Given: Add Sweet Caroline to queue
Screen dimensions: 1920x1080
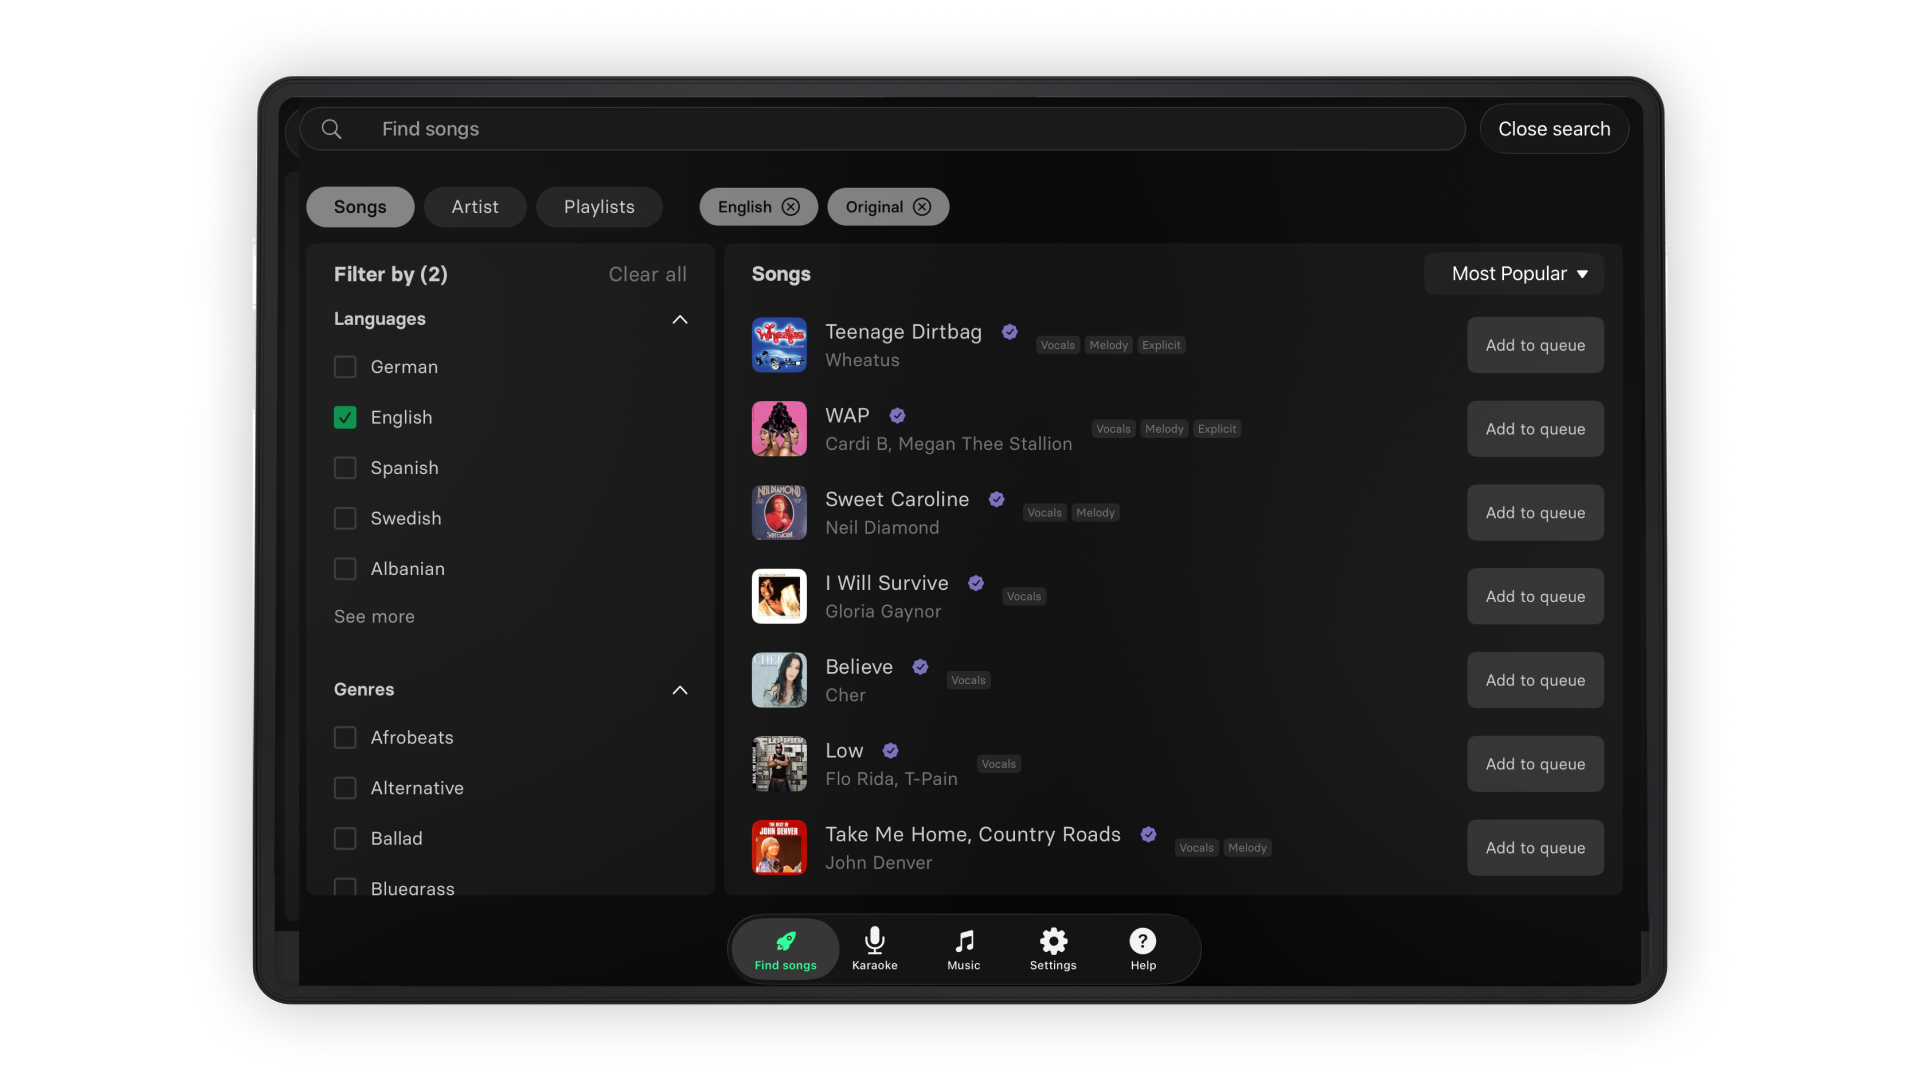Looking at the screenshot, I should [1535, 513].
